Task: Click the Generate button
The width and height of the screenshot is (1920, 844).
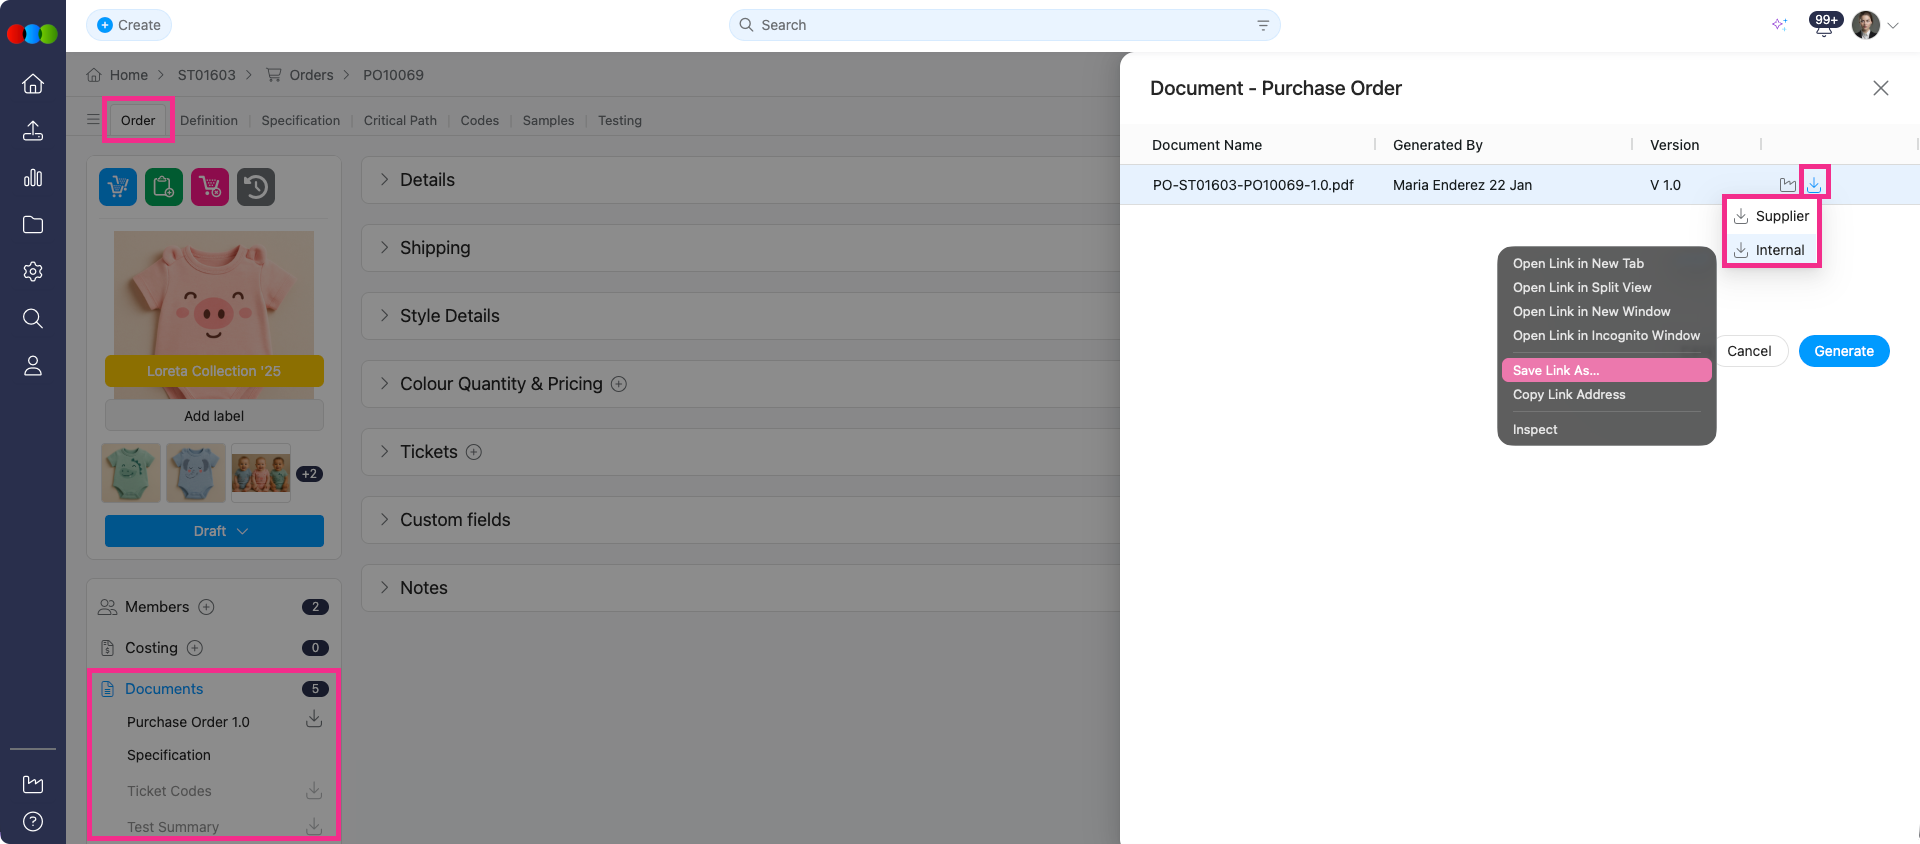Action: click(x=1843, y=351)
